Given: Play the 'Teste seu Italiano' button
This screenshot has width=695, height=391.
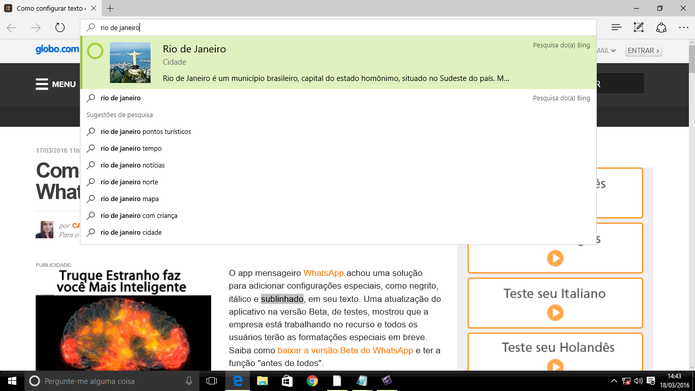Looking at the screenshot, I should (555, 313).
